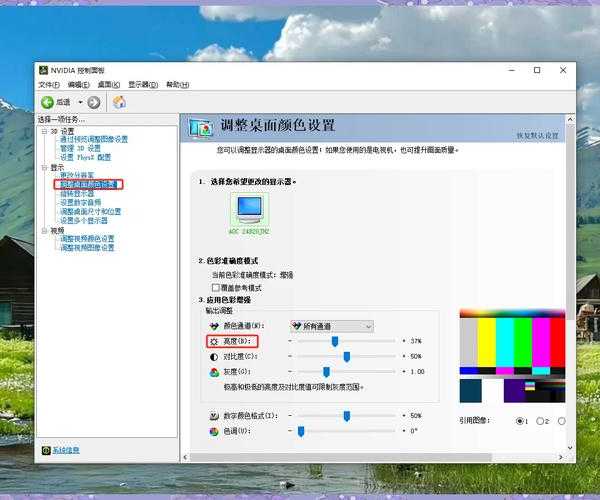600x500 pixels.
Task: Click the hue (色调) color icon
Action: point(214,431)
